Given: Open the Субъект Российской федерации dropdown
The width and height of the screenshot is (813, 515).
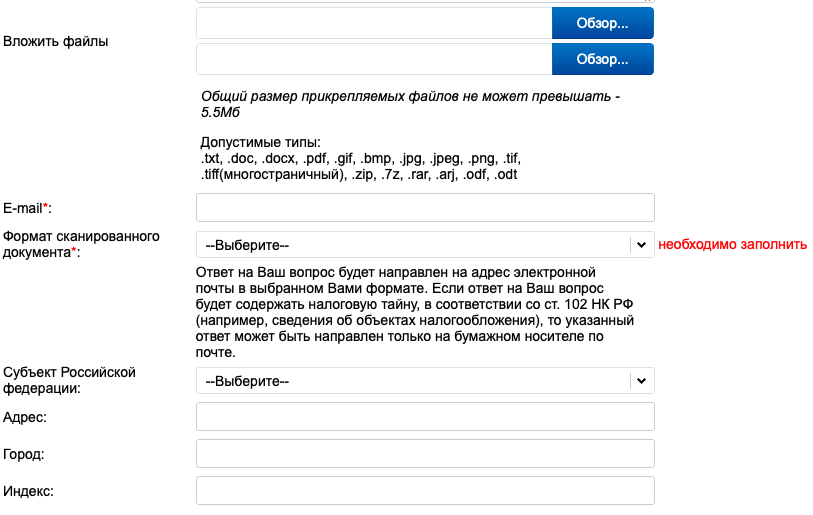Looking at the screenshot, I should 425,381.
